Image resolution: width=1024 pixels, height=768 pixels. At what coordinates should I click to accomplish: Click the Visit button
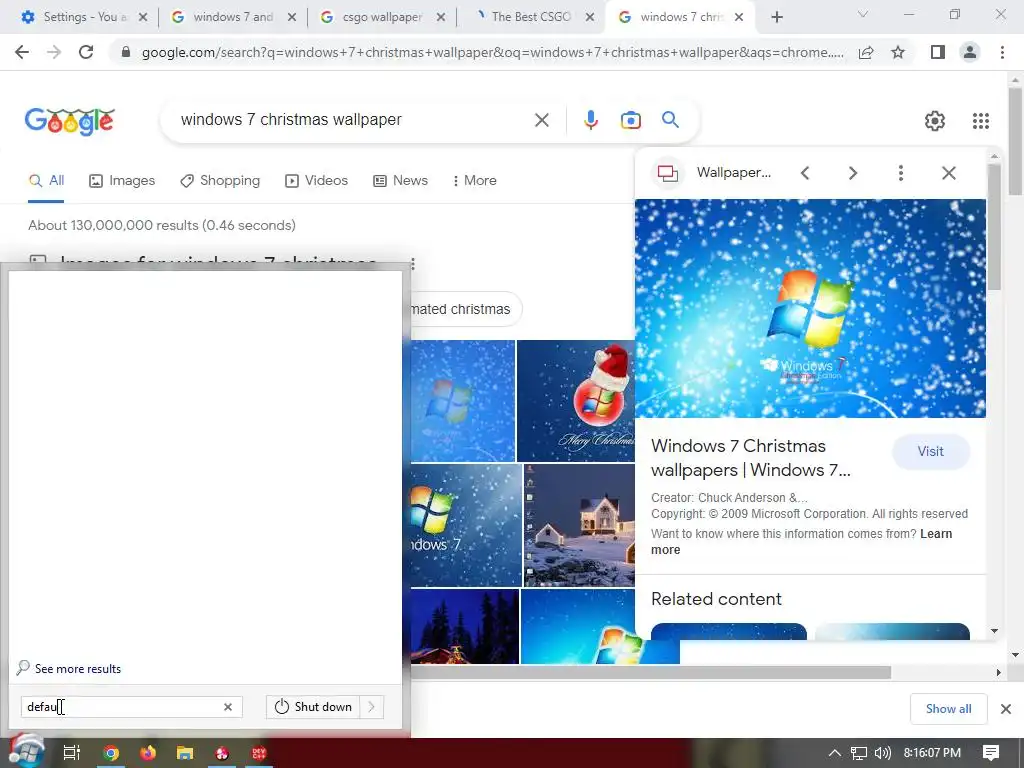[930, 451]
